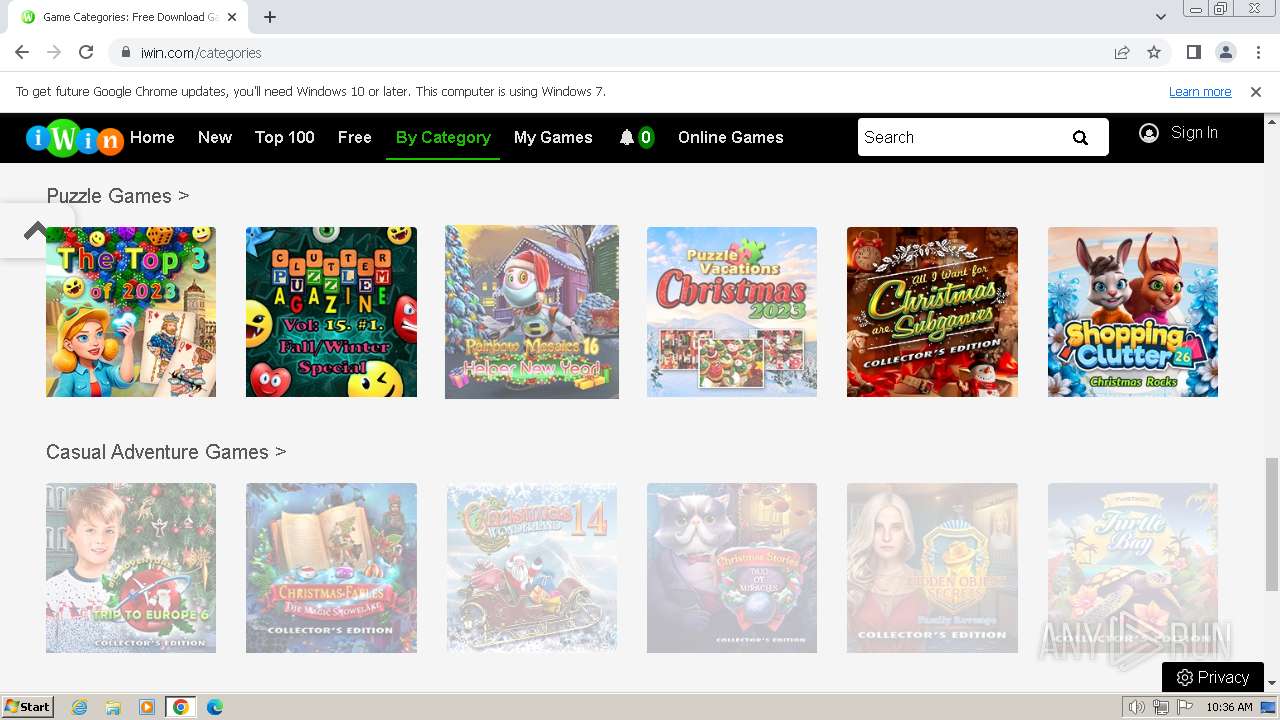The width and height of the screenshot is (1280, 720).
Task: Click the Sign In user icon
Action: (x=1149, y=133)
